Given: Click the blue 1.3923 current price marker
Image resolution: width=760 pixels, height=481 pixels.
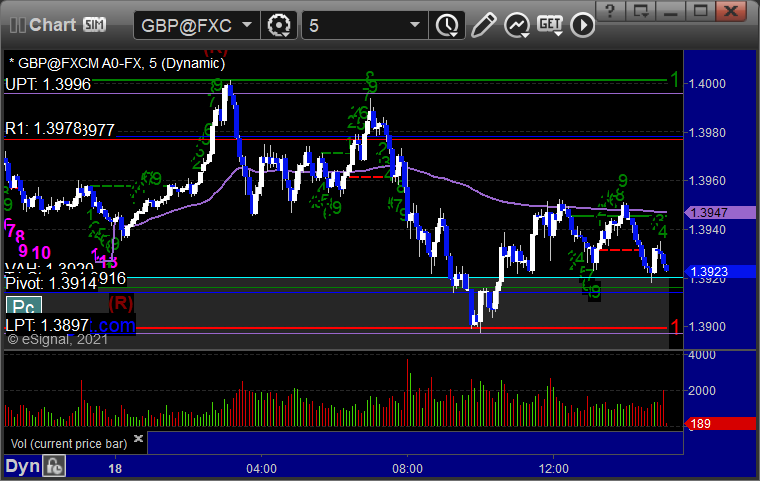Looking at the screenshot, I should click(x=720, y=272).
